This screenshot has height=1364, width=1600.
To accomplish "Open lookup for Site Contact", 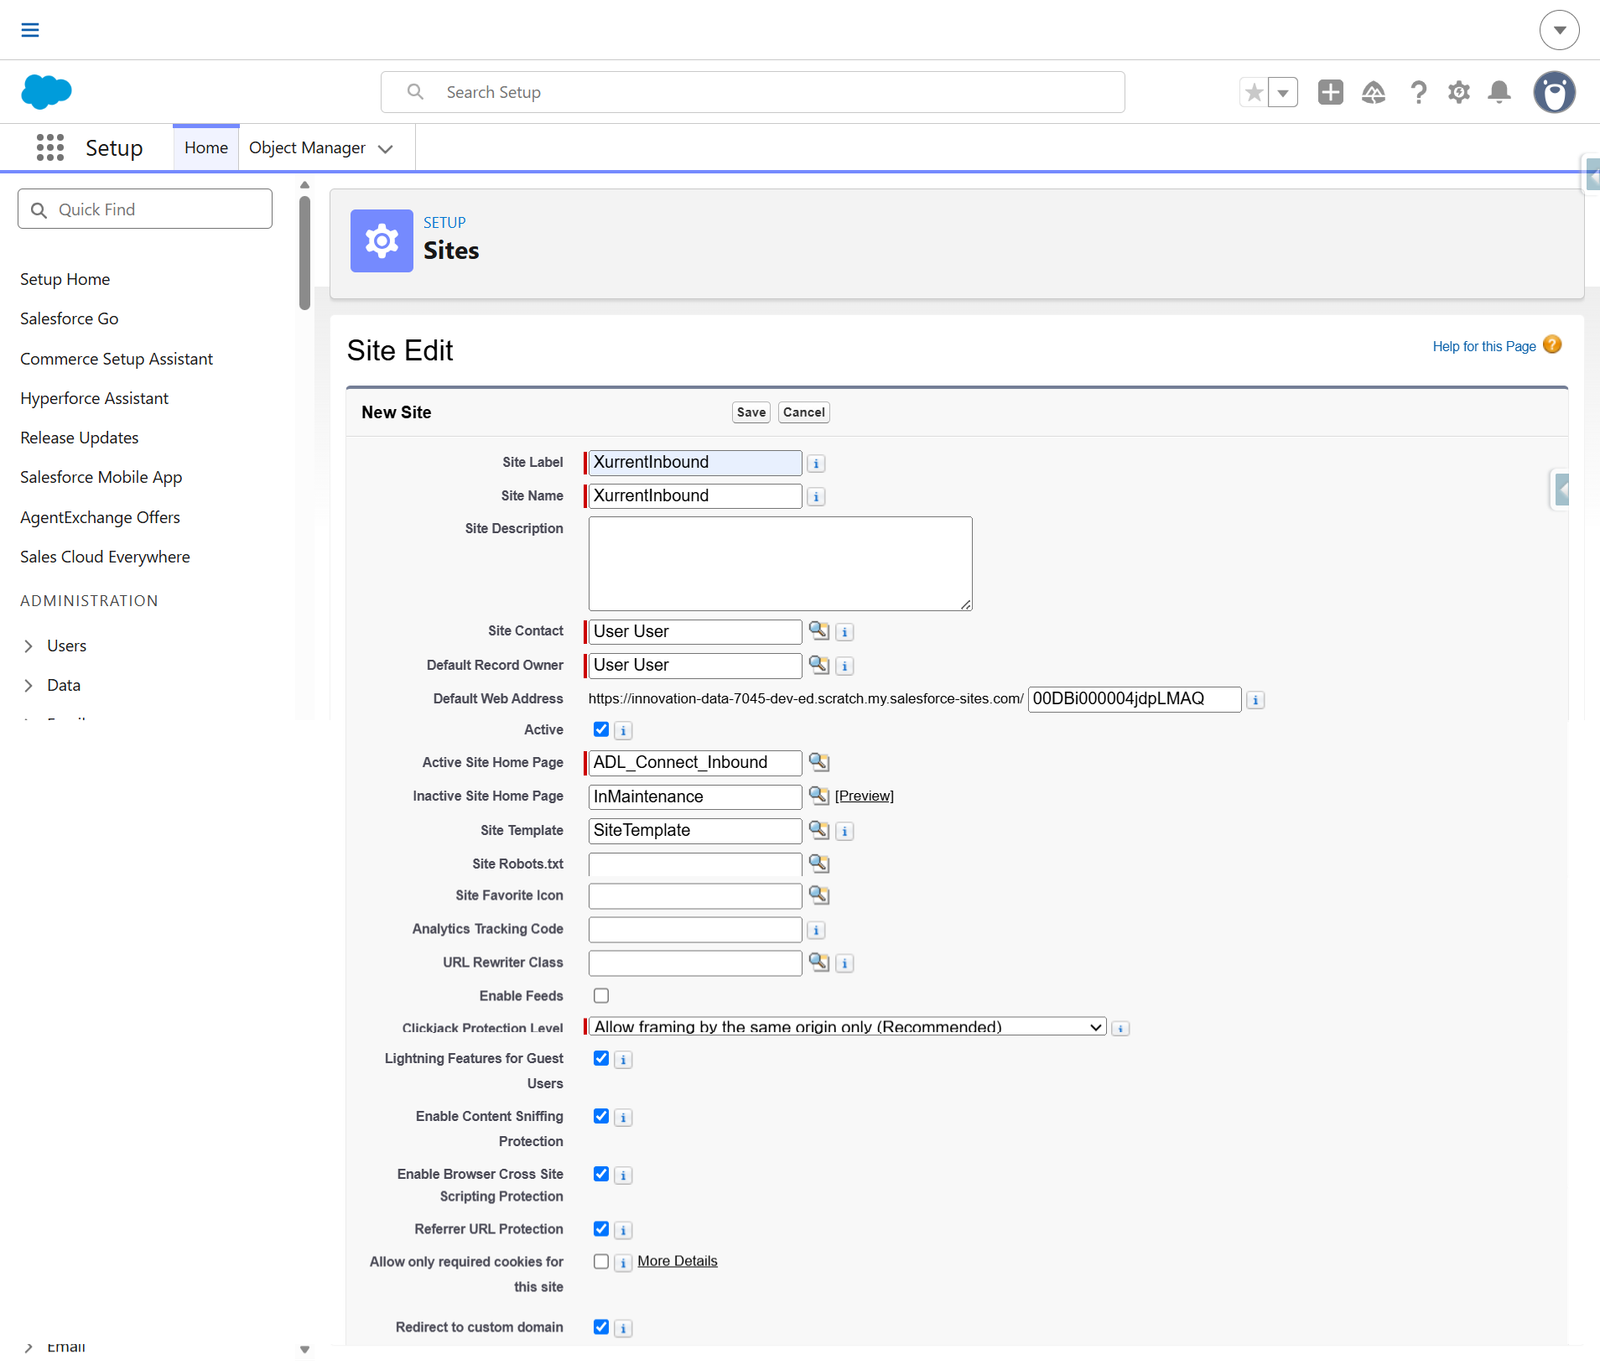I will click(x=819, y=630).
